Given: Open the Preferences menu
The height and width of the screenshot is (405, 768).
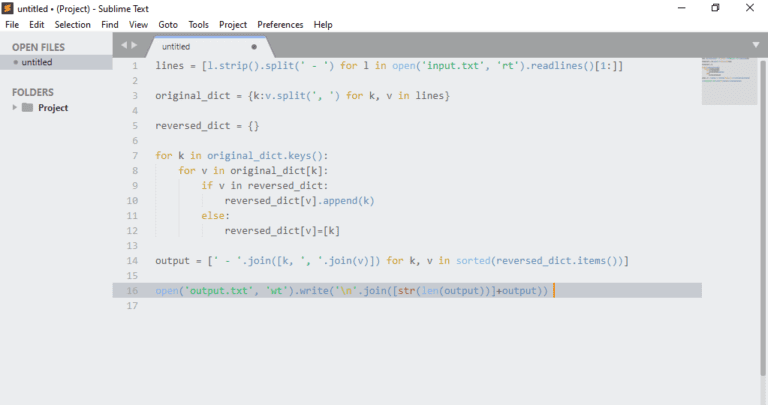Looking at the screenshot, I should coord(280,24).
